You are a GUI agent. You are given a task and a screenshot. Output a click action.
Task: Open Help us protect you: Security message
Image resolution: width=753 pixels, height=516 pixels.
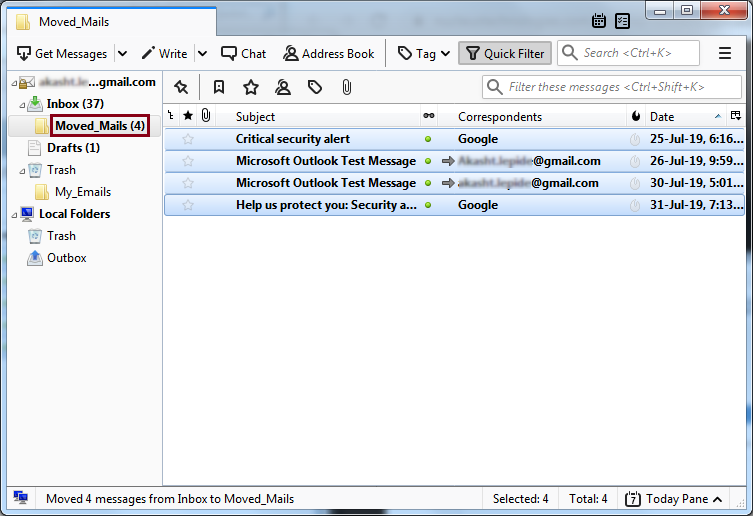click(326, 205)
